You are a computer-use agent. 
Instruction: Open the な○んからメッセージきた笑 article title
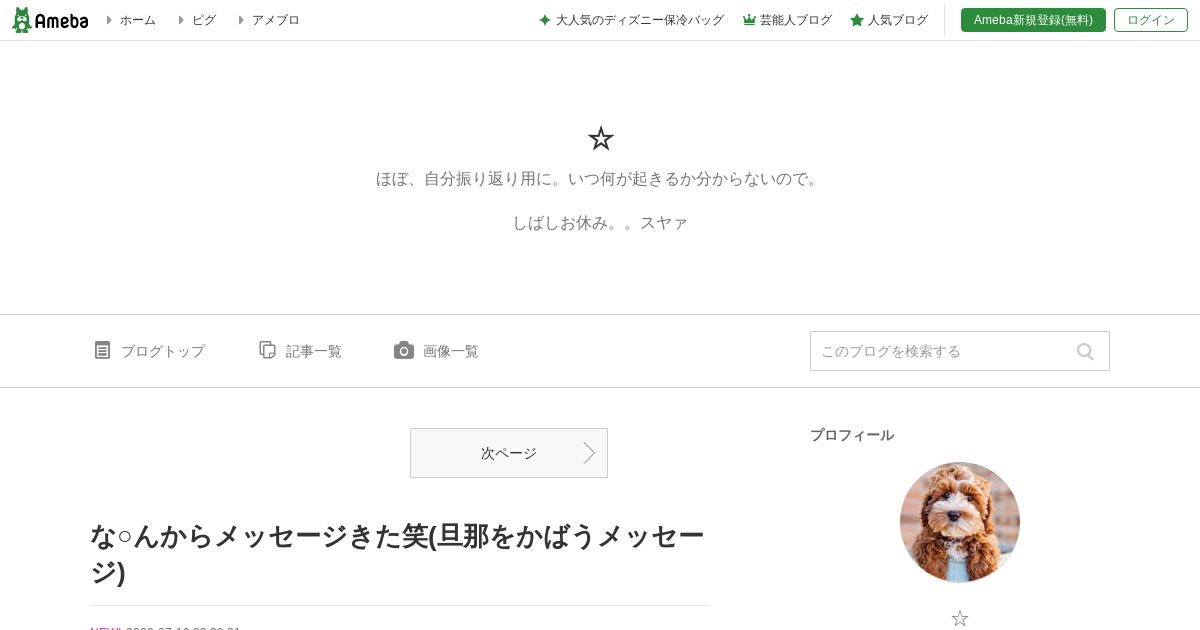click(x=397, y=554)
